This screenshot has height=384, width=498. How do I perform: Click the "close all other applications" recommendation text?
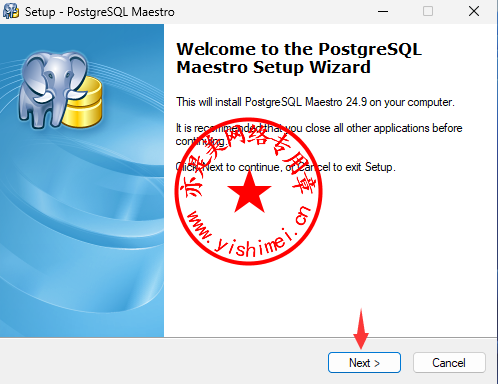(319, 134)
